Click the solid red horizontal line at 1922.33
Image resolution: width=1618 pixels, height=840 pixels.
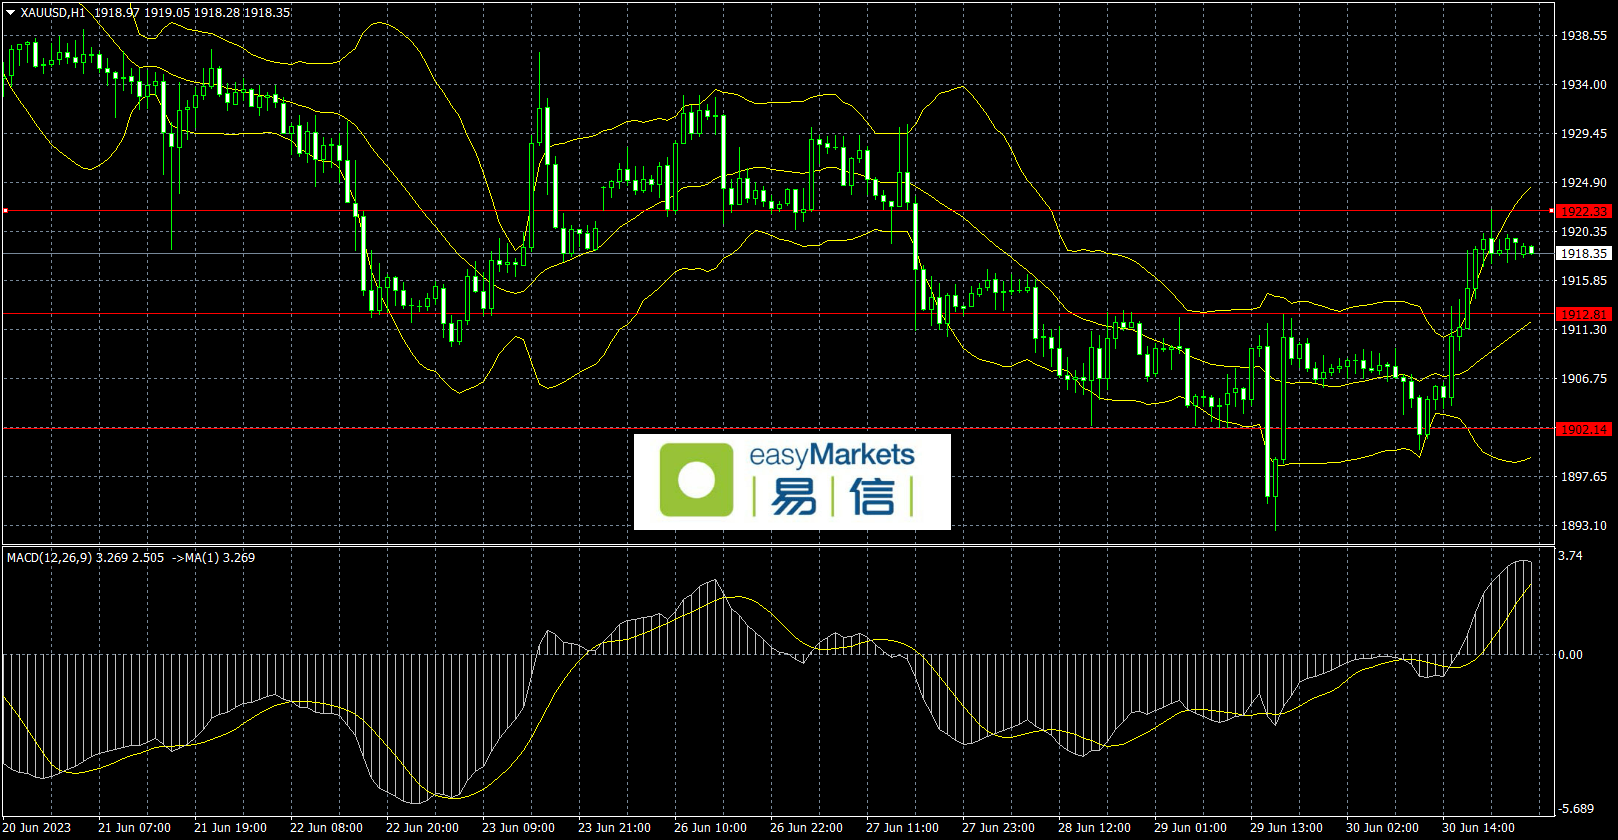(x=777, y=211)
